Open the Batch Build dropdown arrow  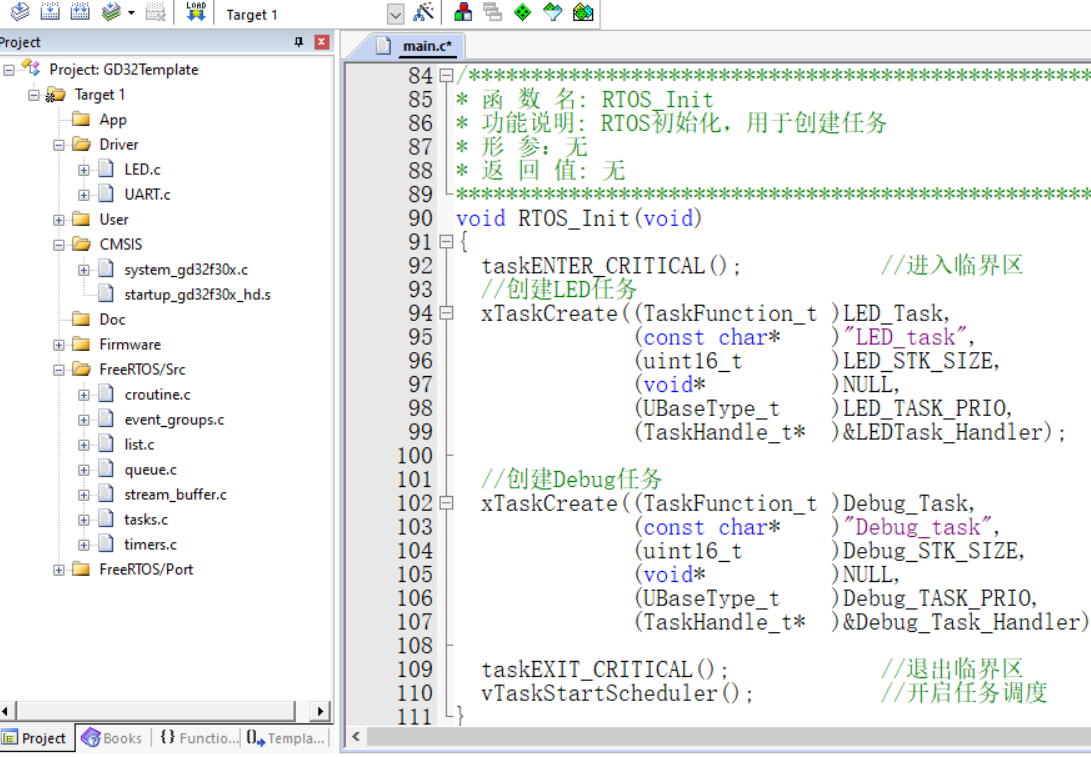coord(131,13)
